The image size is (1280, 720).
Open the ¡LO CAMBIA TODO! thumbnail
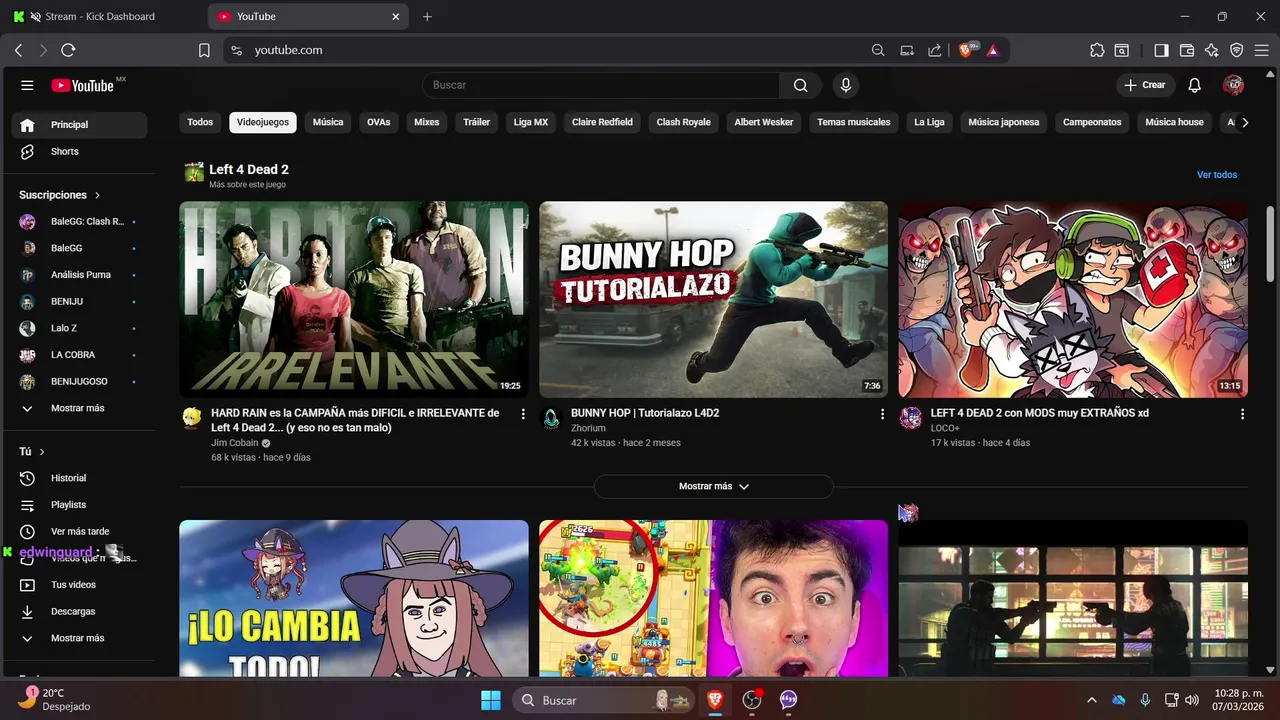(x=354, y=598)
